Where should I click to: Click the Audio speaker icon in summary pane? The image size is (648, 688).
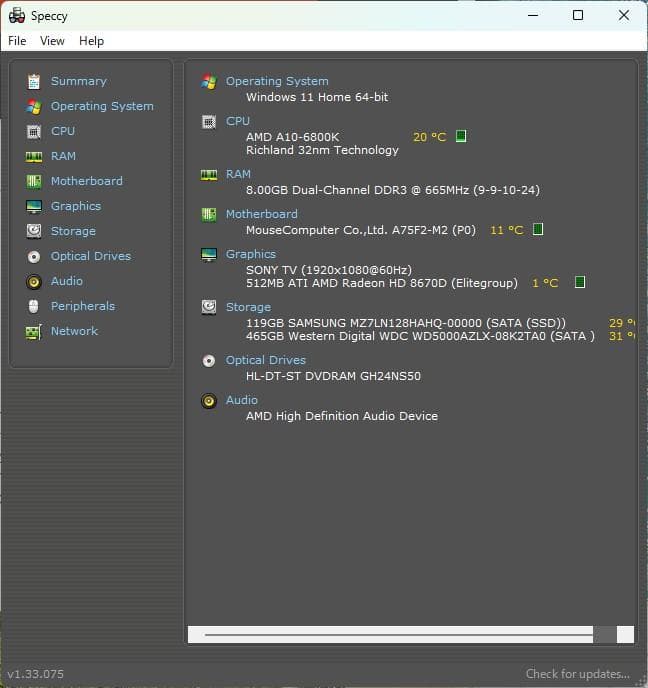209,401
